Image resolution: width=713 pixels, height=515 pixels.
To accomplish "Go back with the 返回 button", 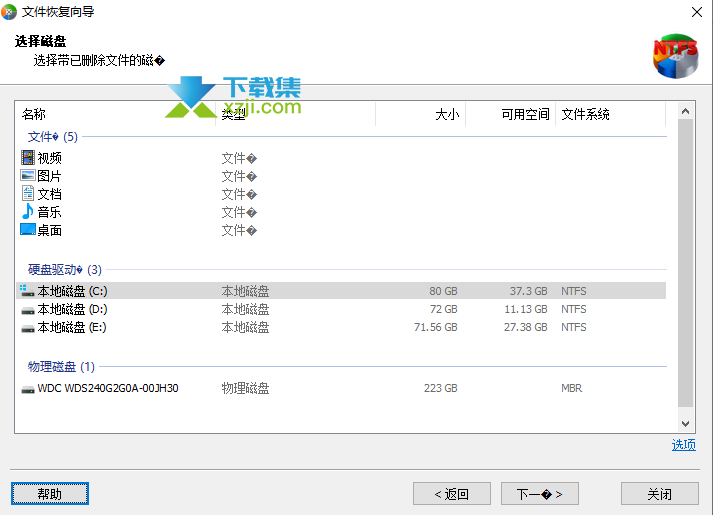I will [x=452, y=494].
